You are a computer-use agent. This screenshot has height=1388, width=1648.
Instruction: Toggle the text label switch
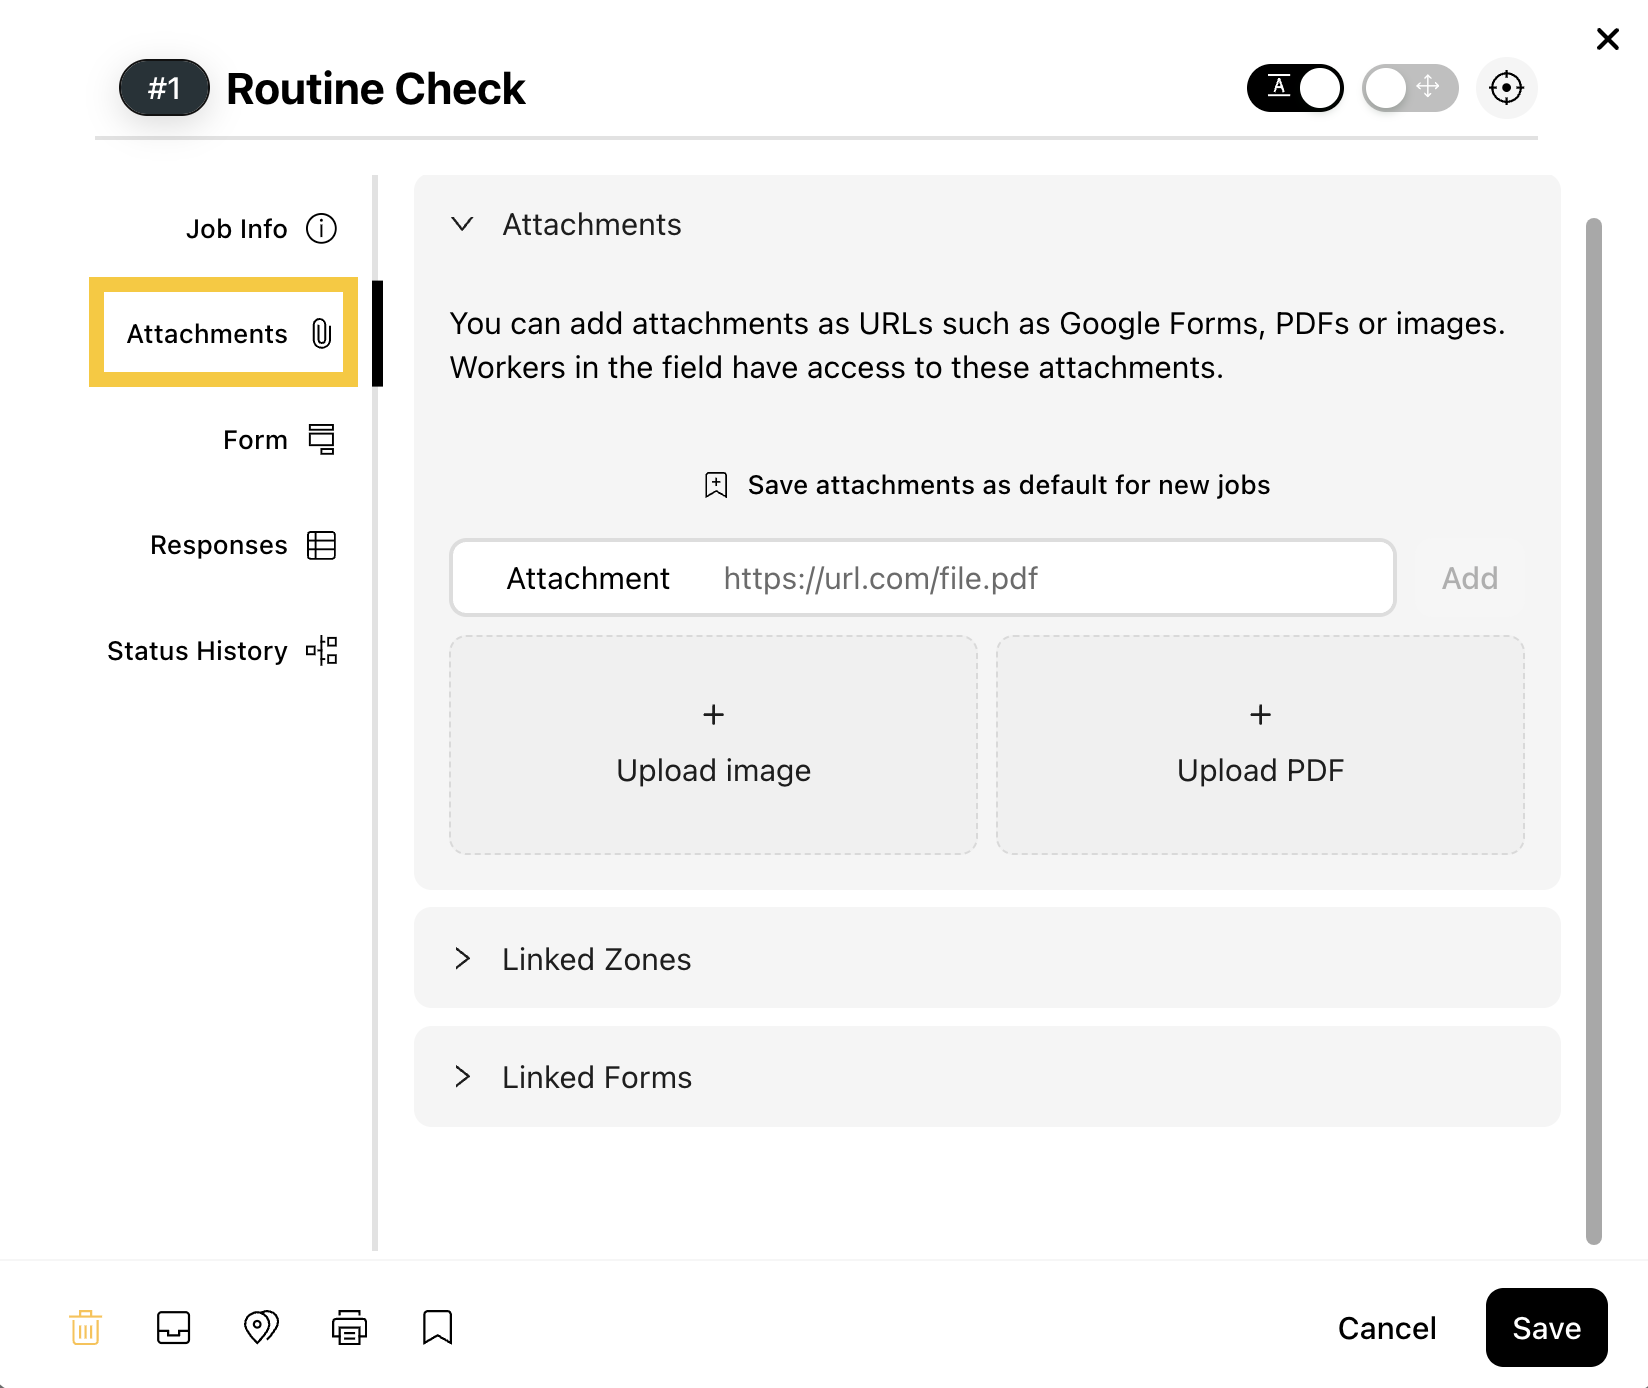click(1295, 88)
